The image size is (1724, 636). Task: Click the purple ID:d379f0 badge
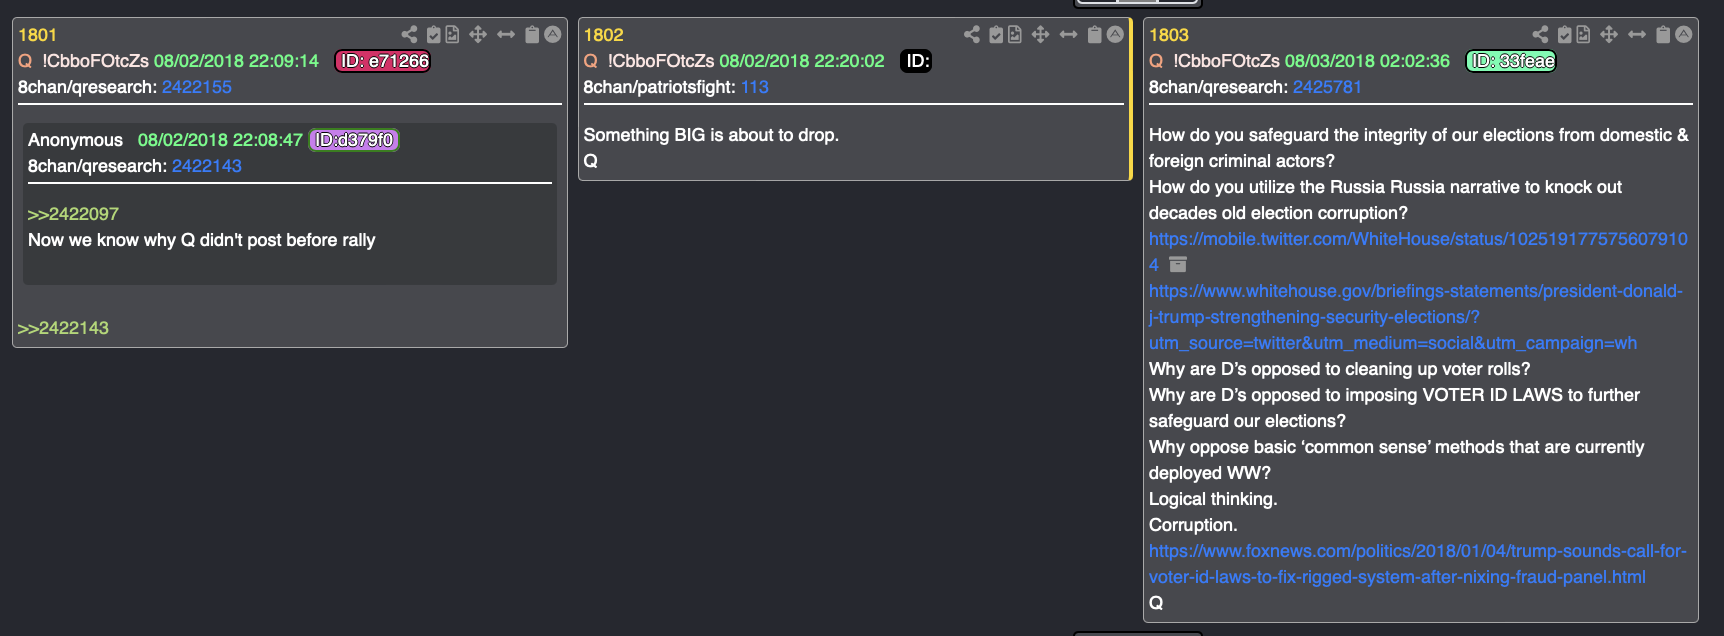pos(354,140)
